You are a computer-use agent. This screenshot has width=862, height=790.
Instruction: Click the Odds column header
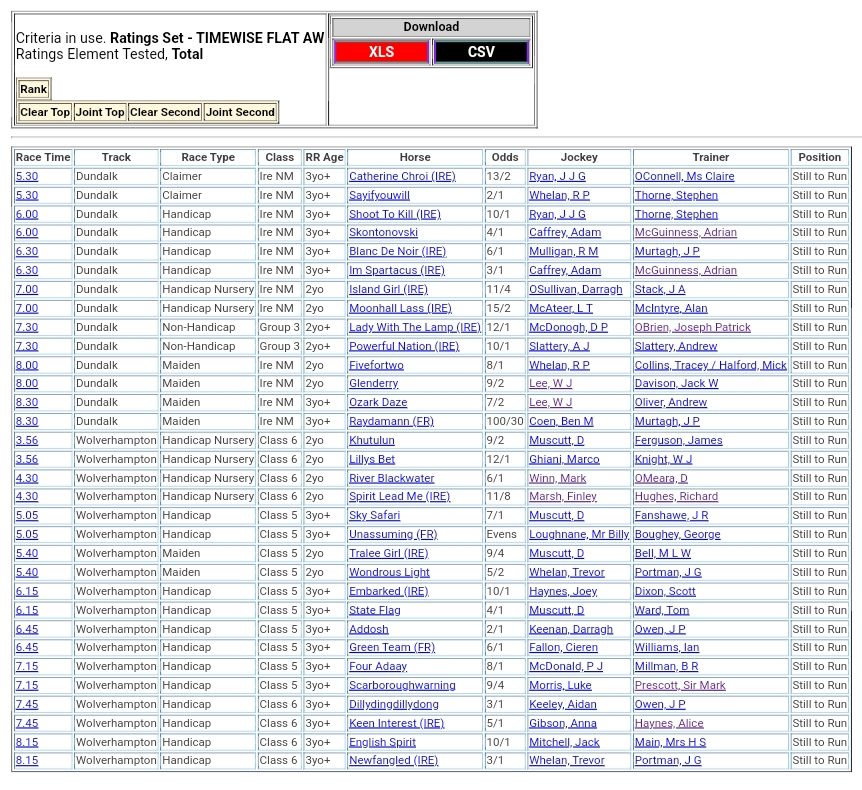pos(505,157)
